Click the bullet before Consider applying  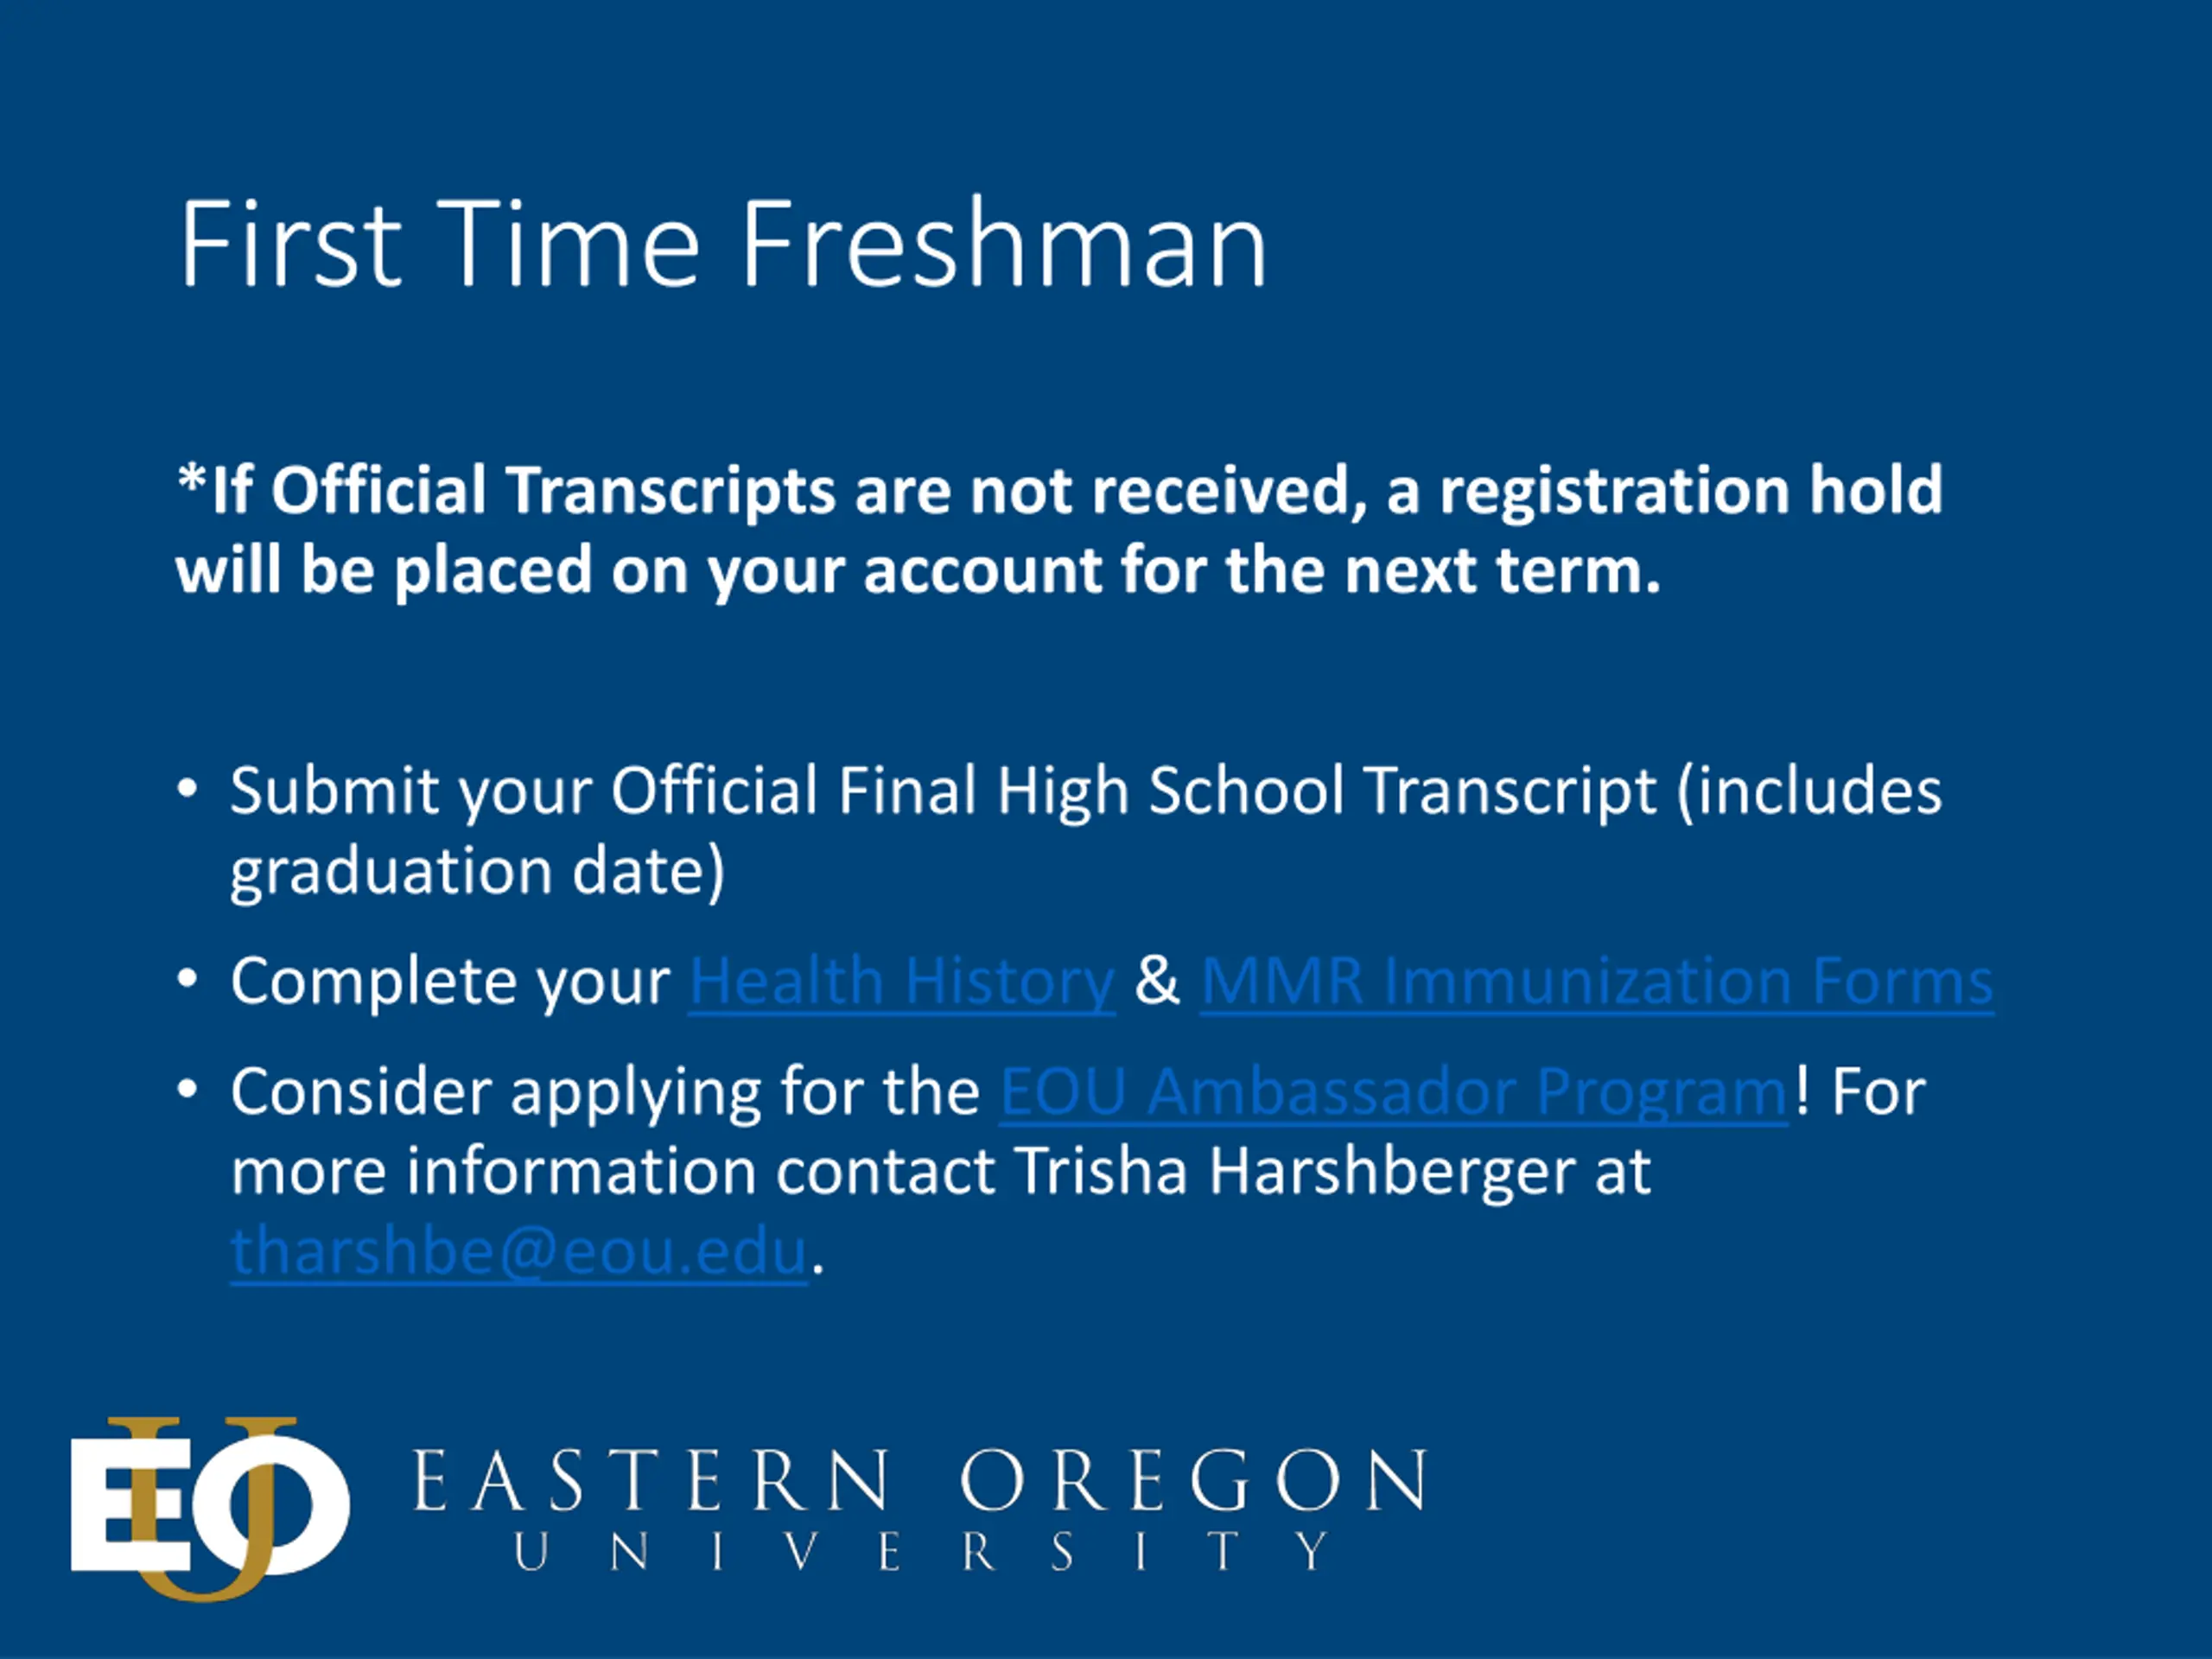click(187, 1090)
